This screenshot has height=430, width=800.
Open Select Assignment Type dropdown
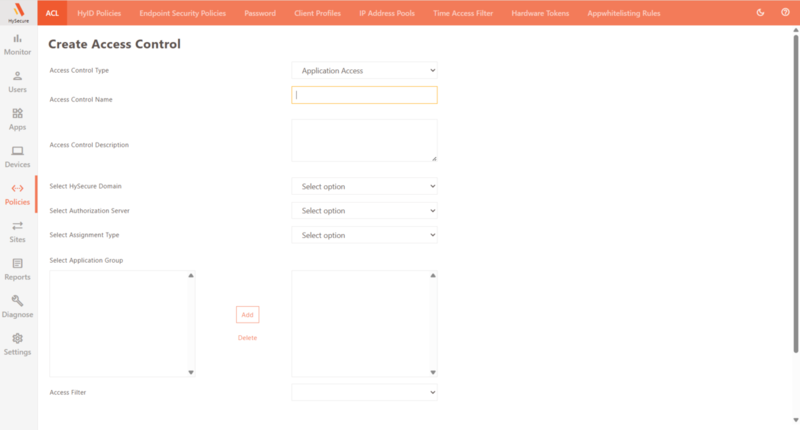[364, 235]
